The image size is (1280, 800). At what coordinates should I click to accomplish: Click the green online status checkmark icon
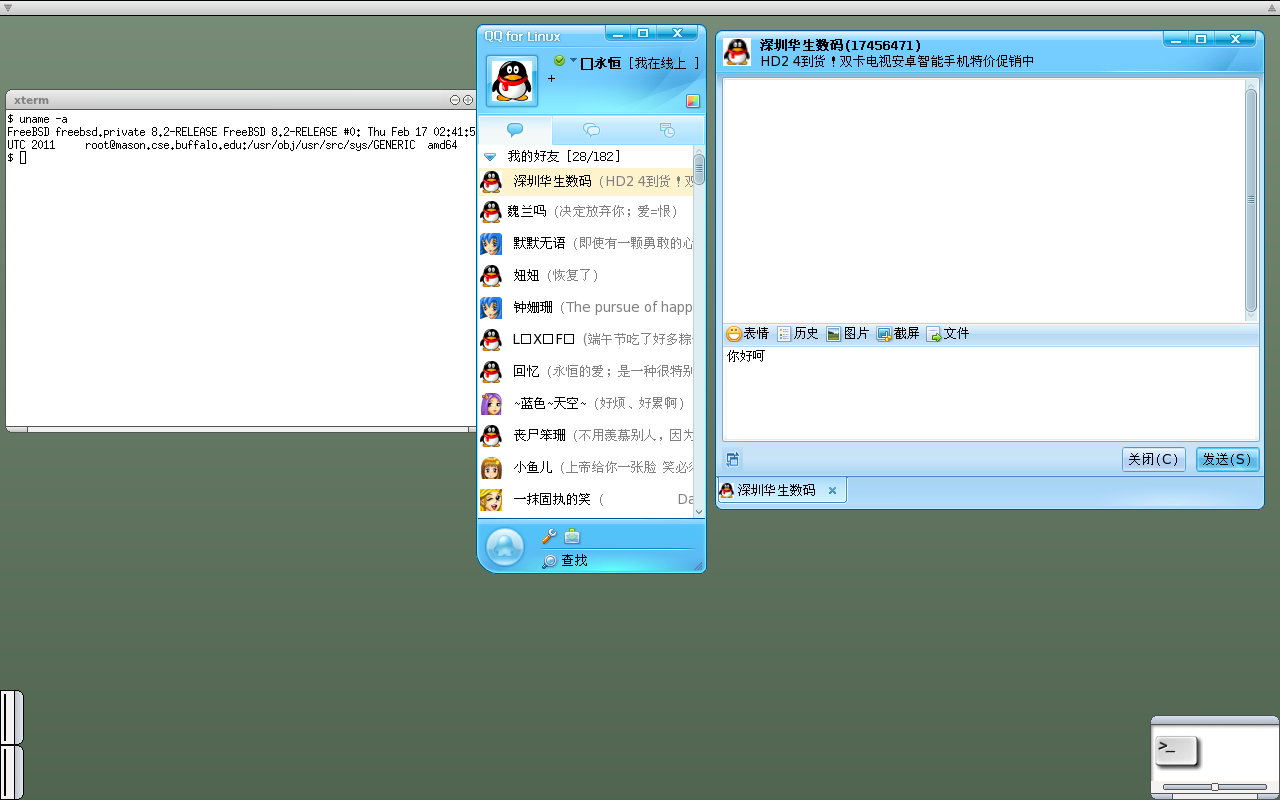[x=559, y=61]
